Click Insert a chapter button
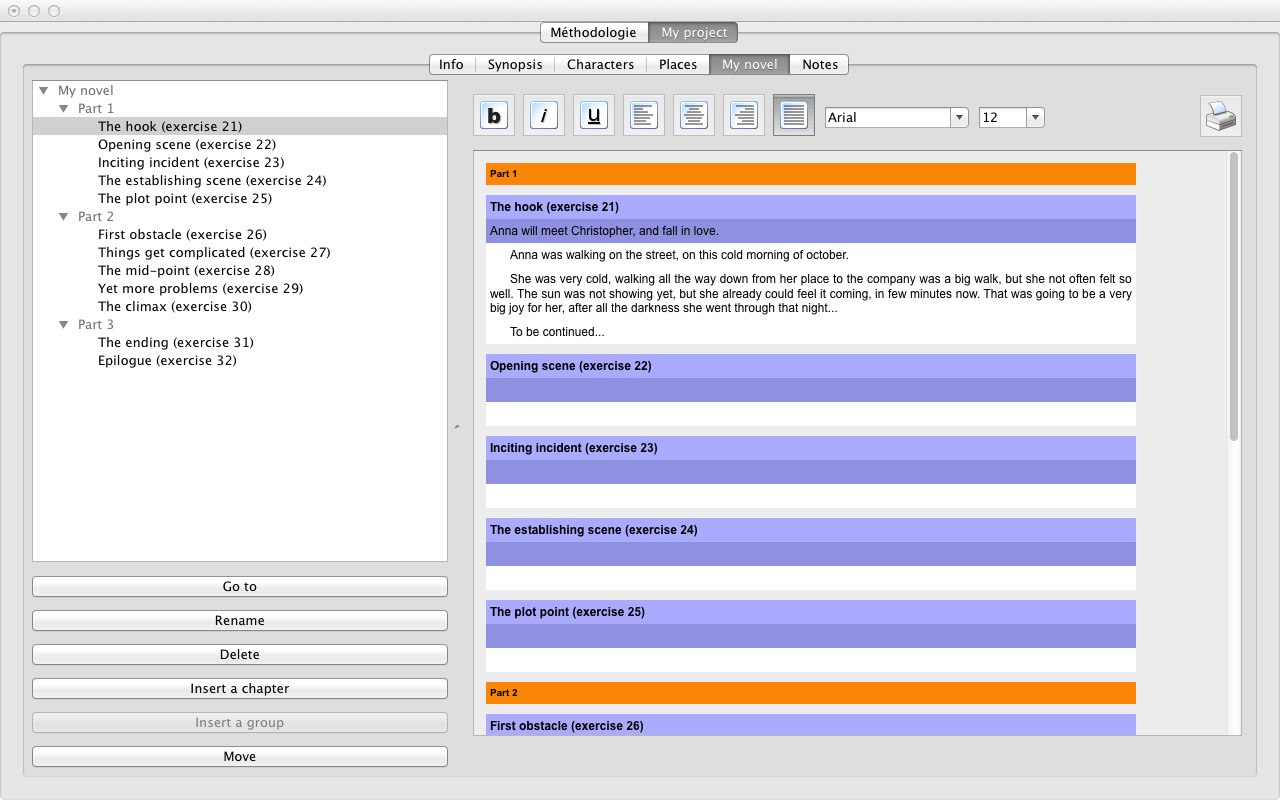Screen dimensions: 1280x800 pos(240,689)
